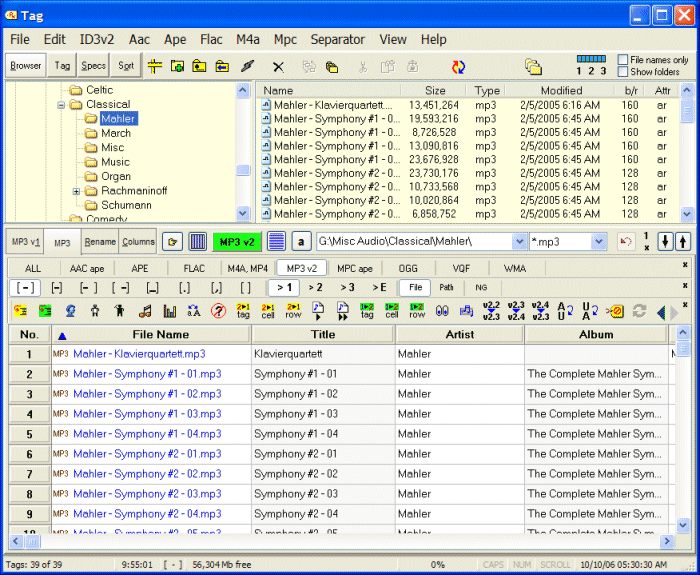This screenshot has width=700, height=575.
Task: Open the Columns tab
Action: [138, 242]
